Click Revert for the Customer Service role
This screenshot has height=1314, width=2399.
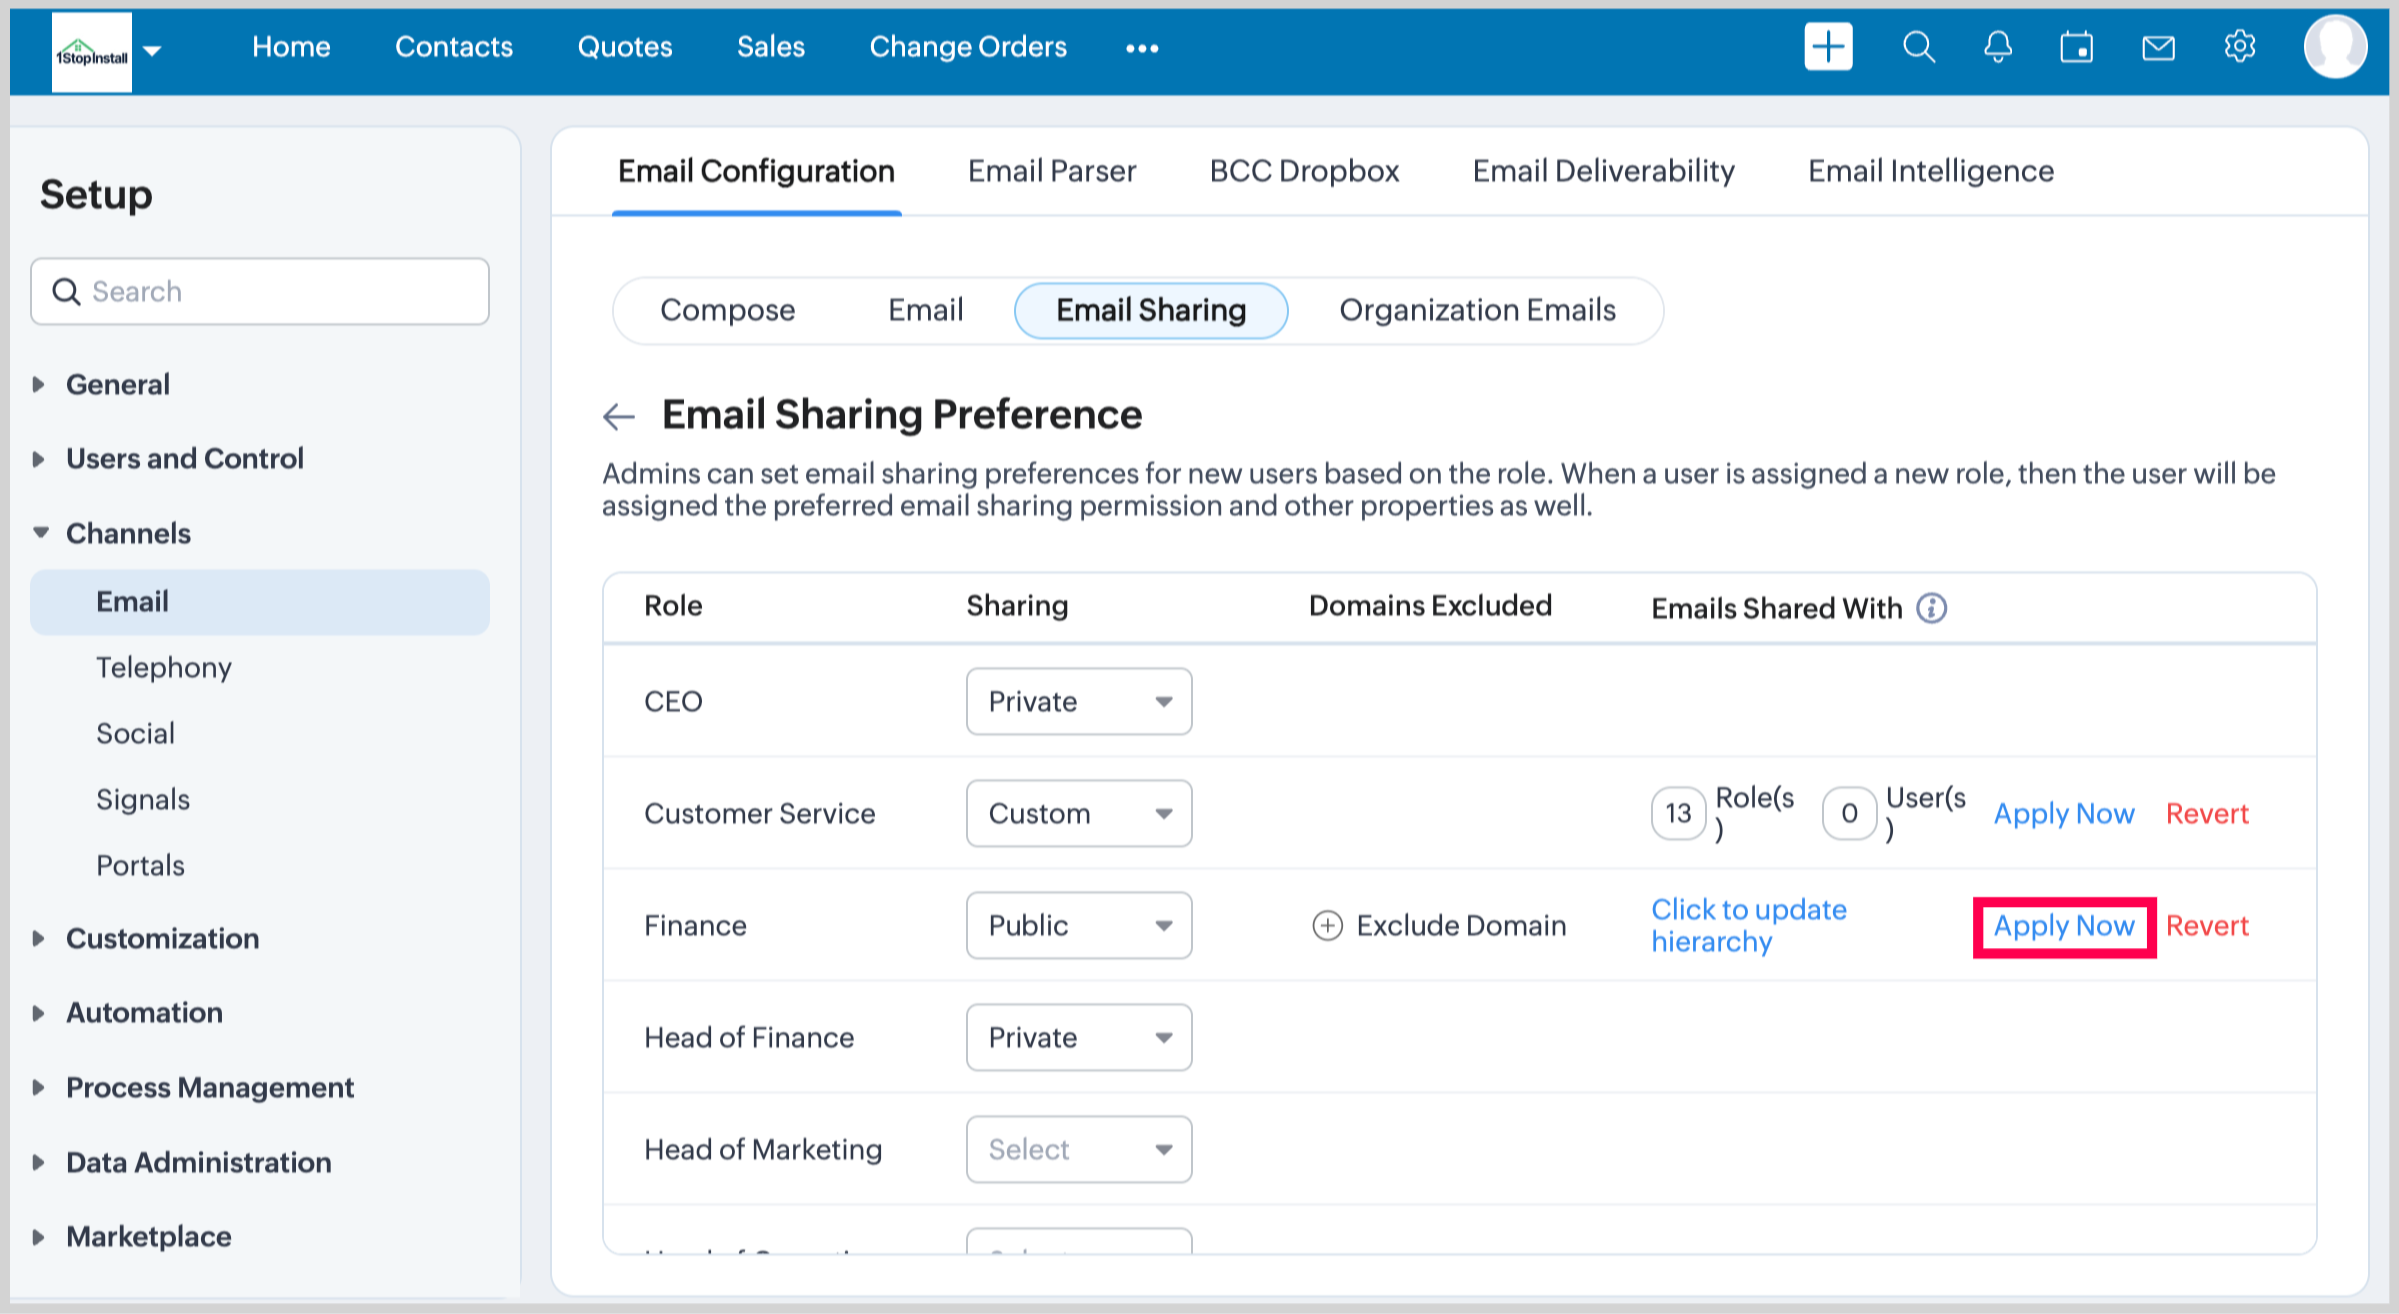[2206, 813]
